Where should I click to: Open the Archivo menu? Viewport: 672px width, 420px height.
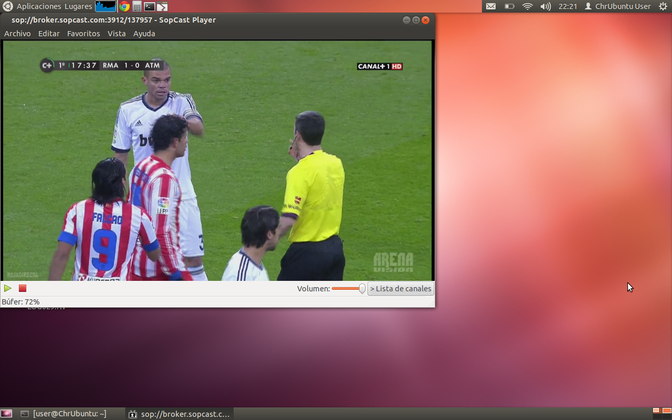tap(17, 34)
